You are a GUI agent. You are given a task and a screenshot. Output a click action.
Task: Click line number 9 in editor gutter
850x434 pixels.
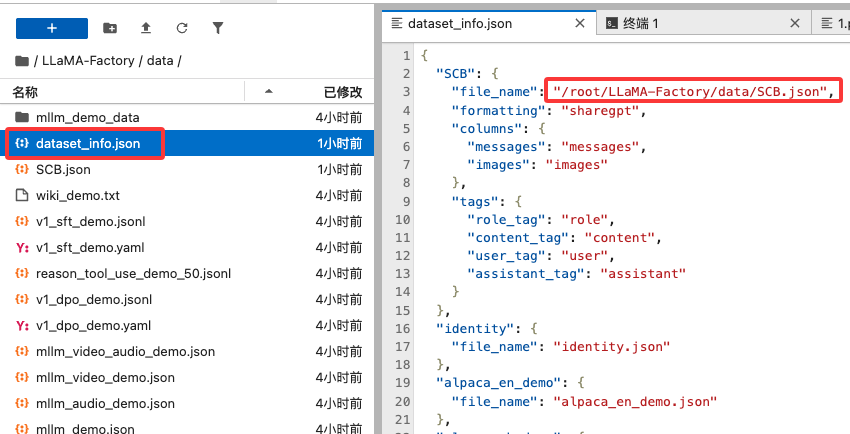[407, 202]
